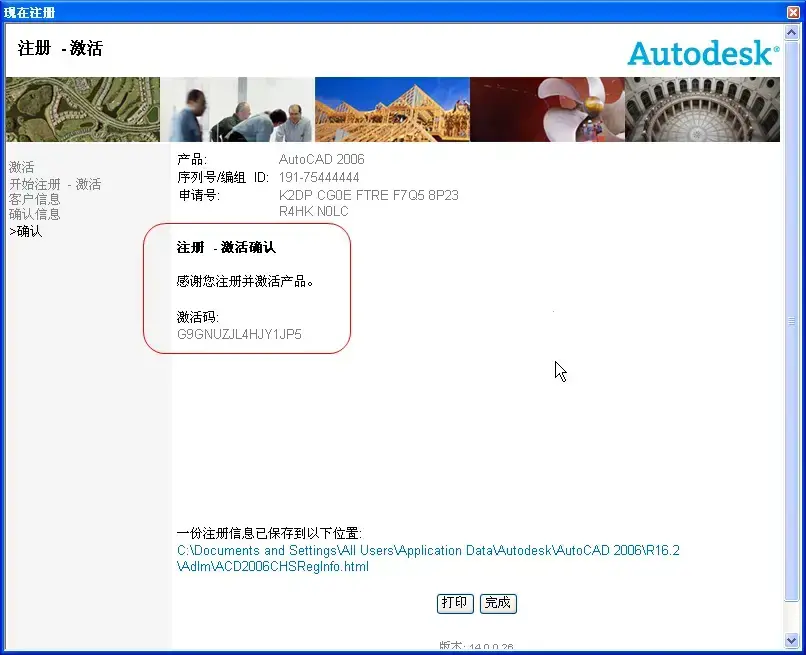The height and width of the screenshot is (655, 806).
Task: Click the 激活码: label
Action: [x=198, y=317]
